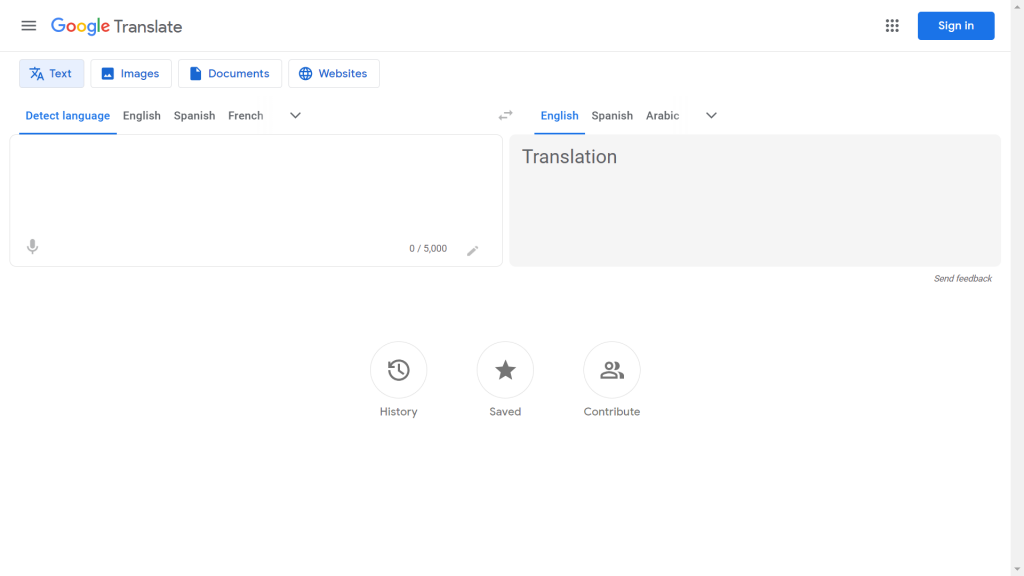Click the microphone to translate by voice
This screenshot has width=1024, height=576.
[32, 246]
